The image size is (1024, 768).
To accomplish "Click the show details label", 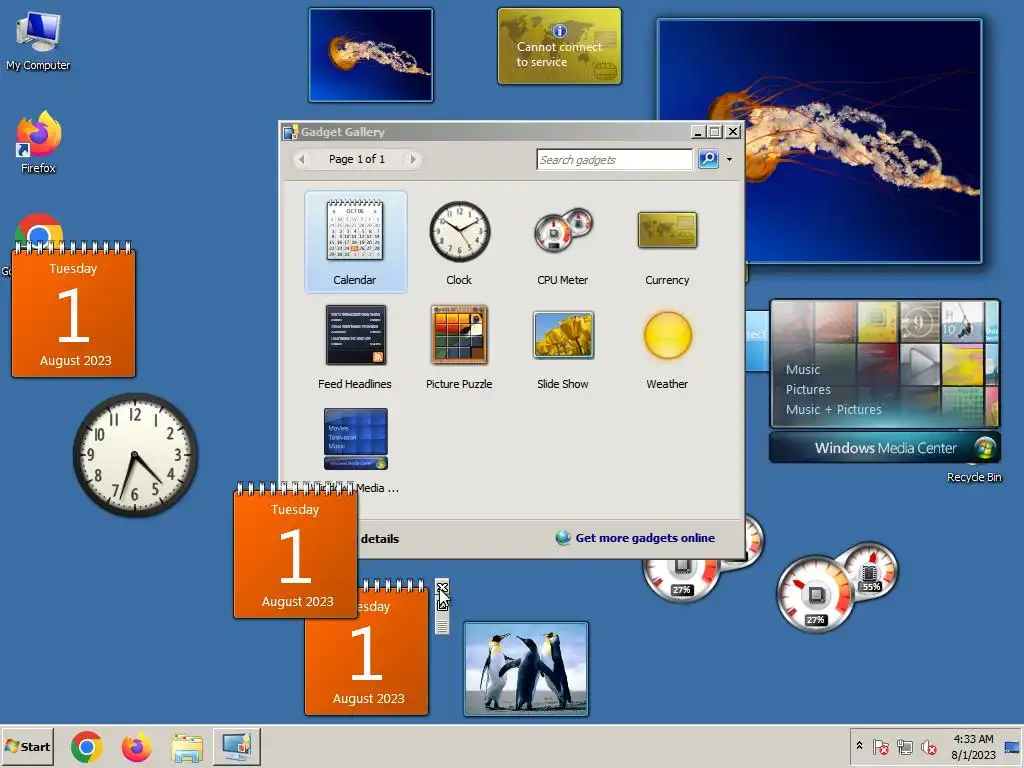I will (379, 539).
